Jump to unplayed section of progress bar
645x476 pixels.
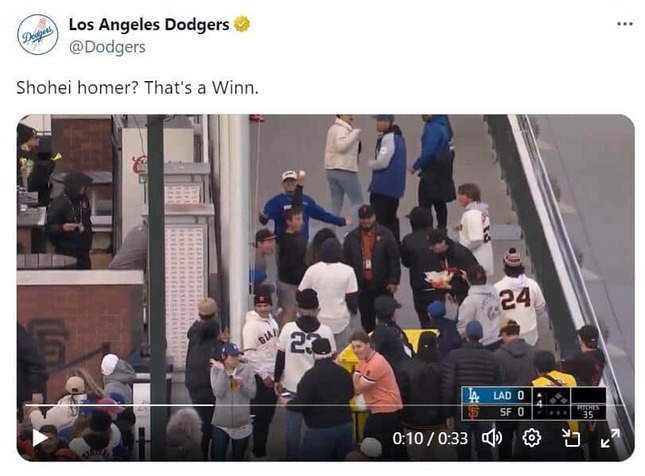pos(419,405)
